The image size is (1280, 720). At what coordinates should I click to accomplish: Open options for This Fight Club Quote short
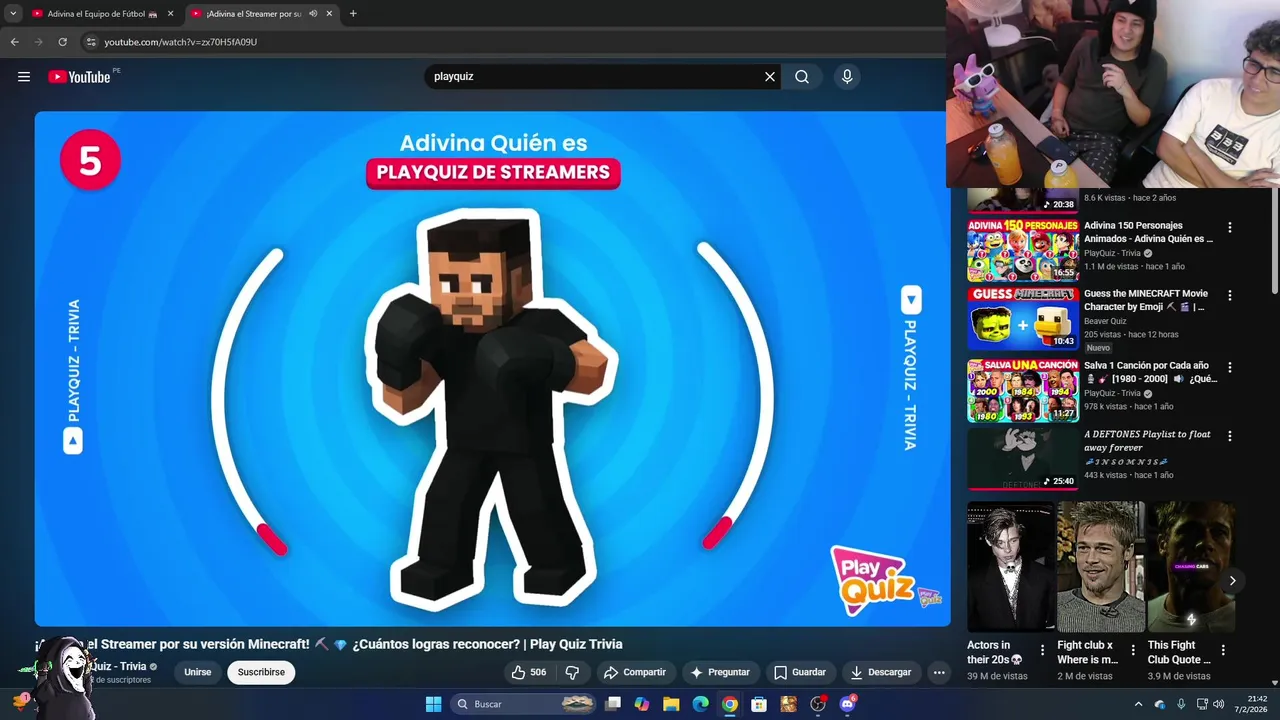1223,650
